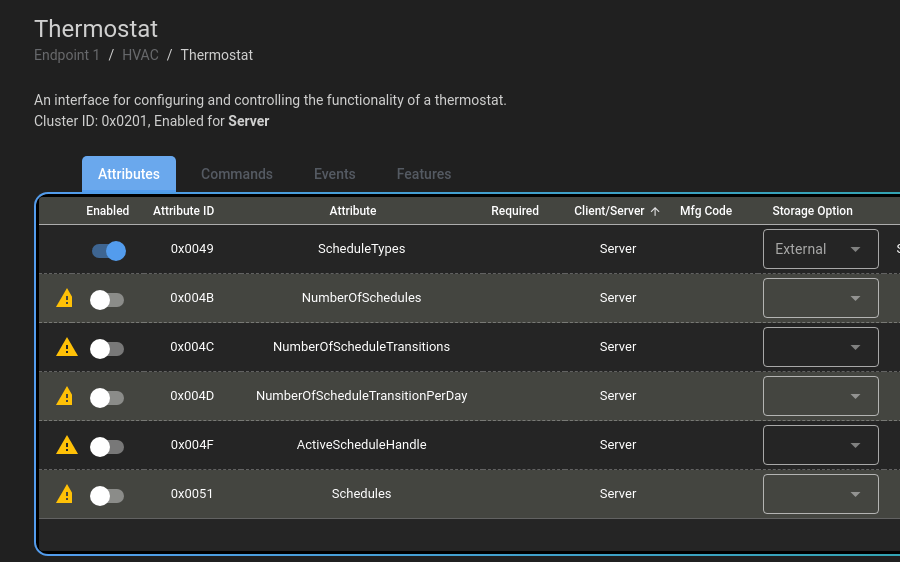Go to Endpoint 1 breadcrumb link
Viewport: 900px width, 562px height.
pyautogui.click(x=67, y=55)
